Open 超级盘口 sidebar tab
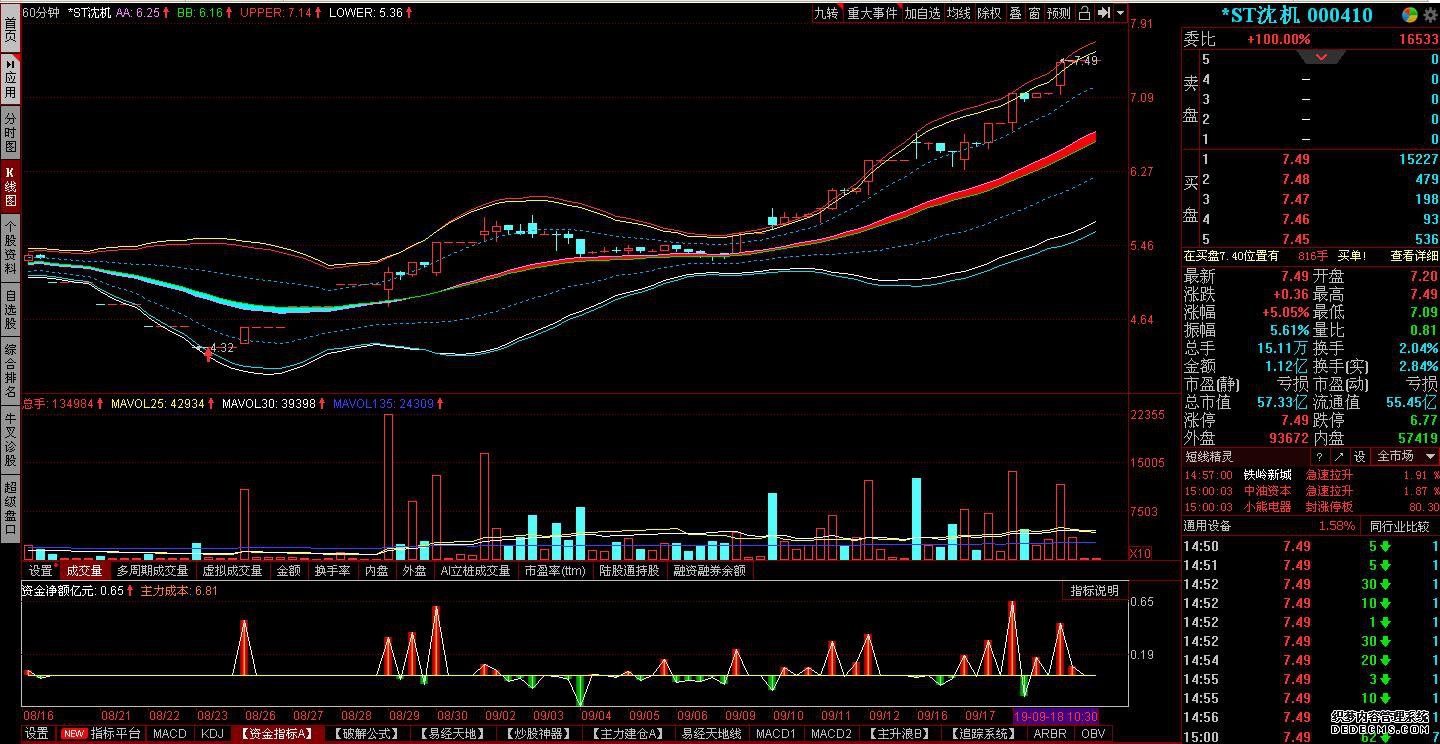This screenshot has height=744, width=1440. [x=10, y=509]
